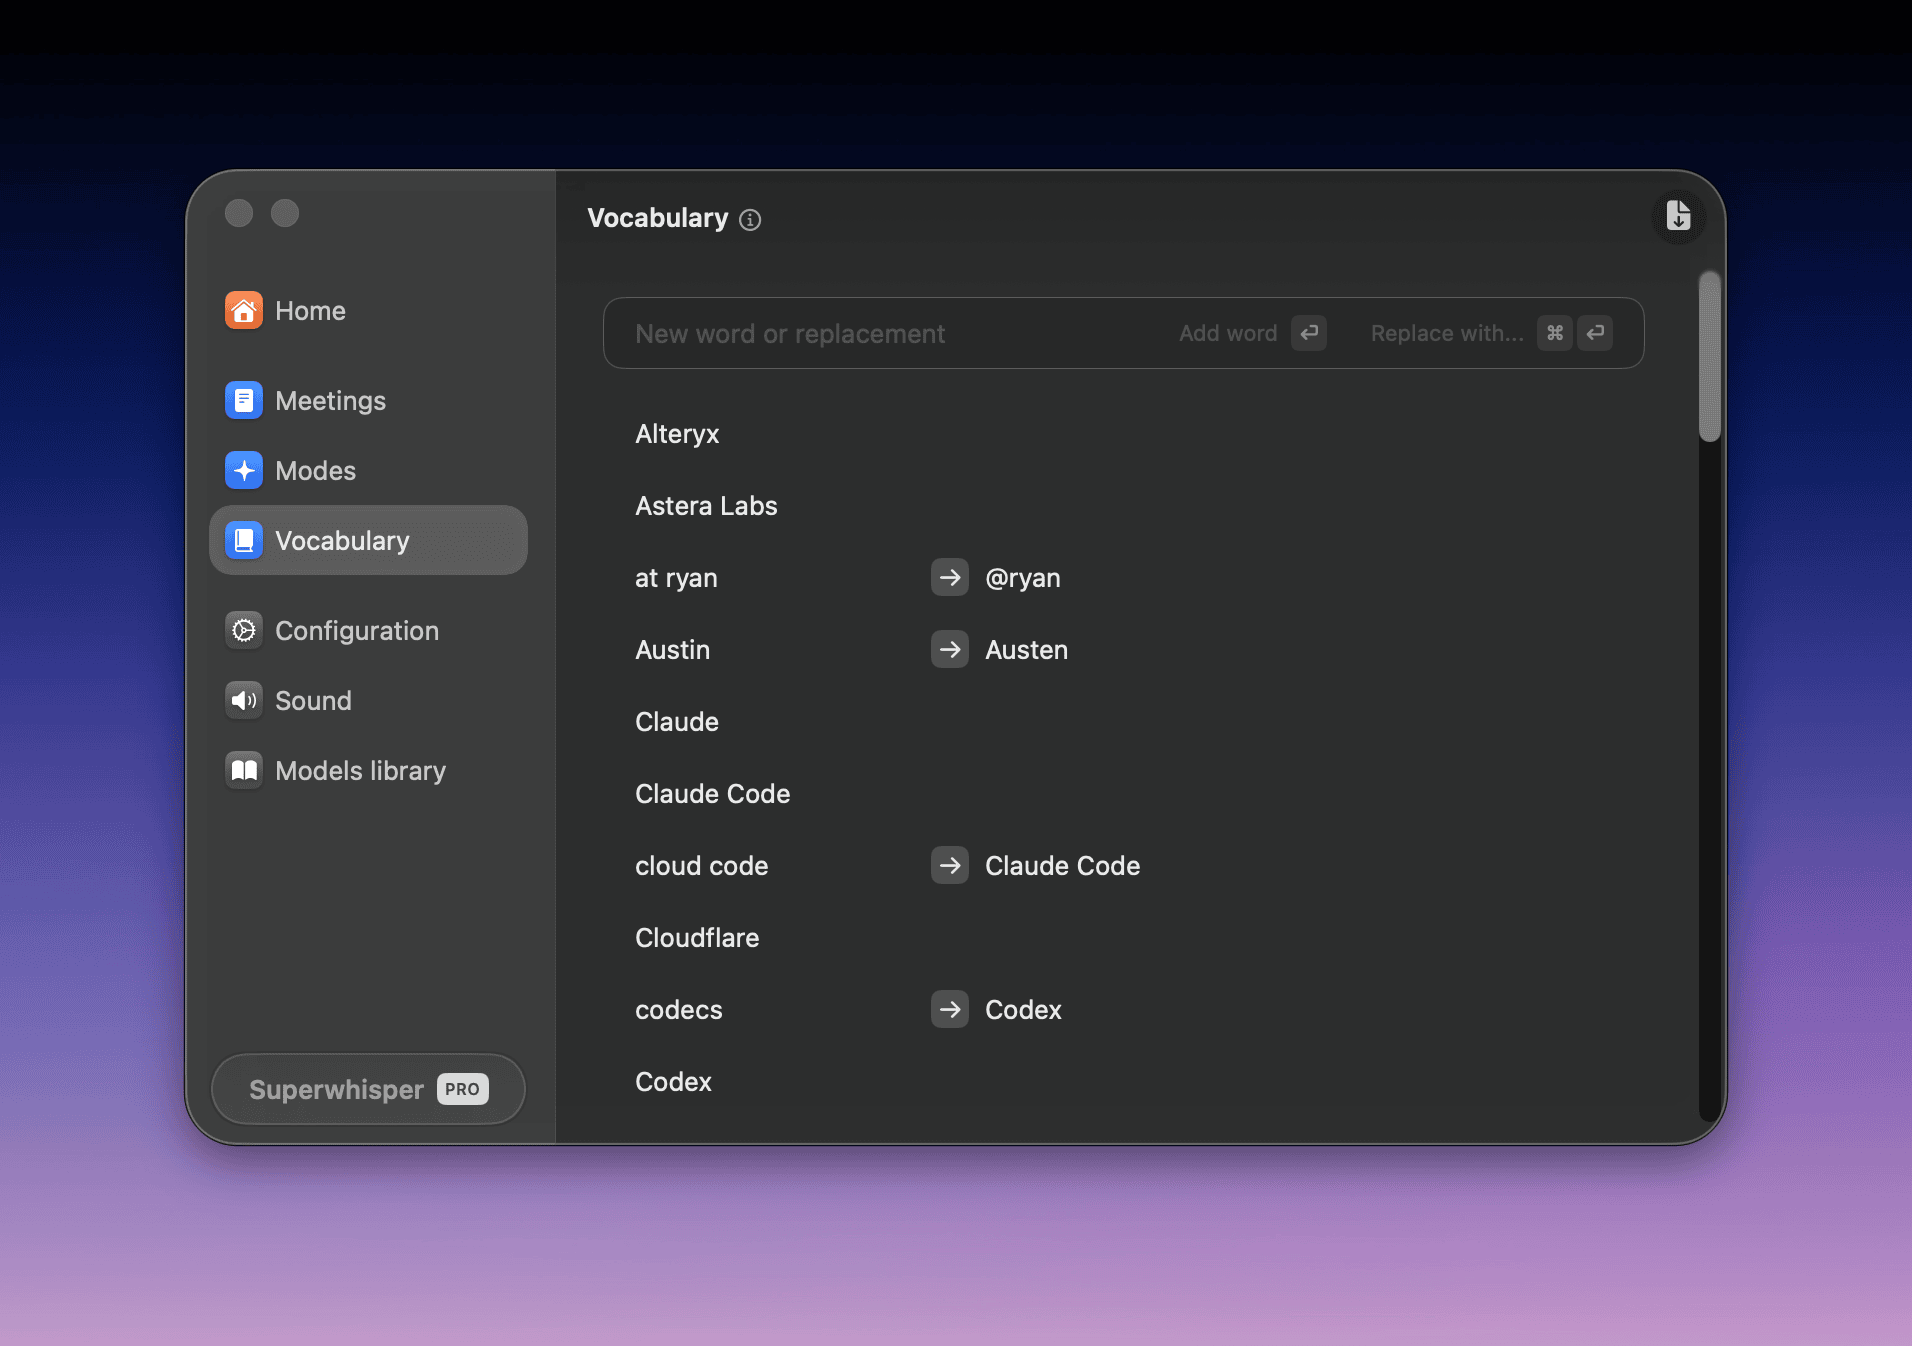
Task: Select the Astera Labs entry
Action: coord(706,506)
